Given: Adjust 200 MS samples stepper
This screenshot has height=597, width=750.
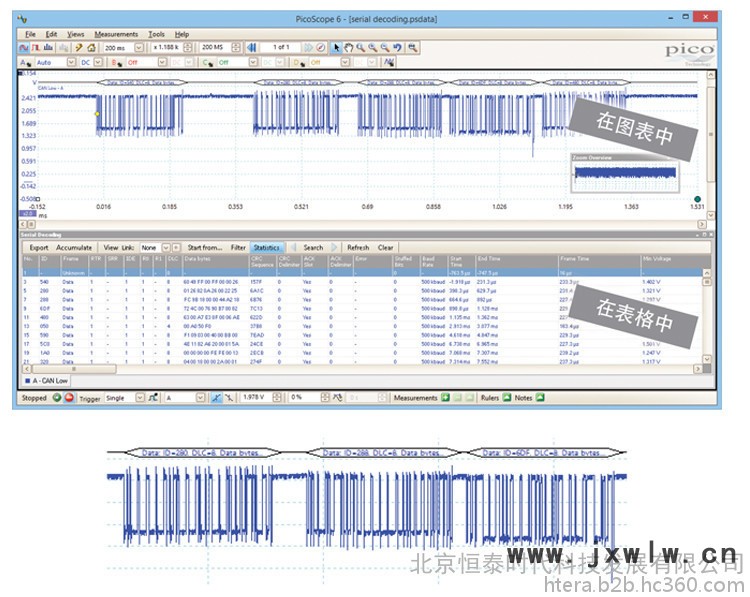Looking at the screenshot, I should pyautogui.click(x=236, y=47).
